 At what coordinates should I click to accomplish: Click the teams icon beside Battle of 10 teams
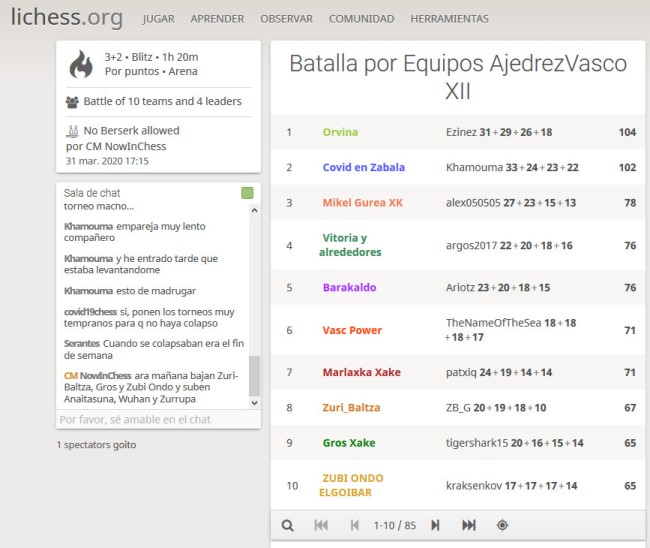(72, 101)
